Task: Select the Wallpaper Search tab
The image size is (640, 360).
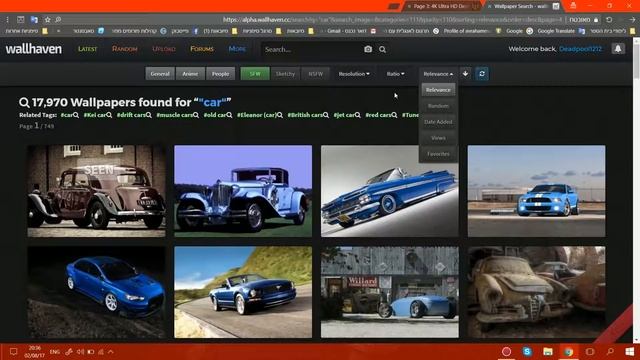Action: [522, 6]
